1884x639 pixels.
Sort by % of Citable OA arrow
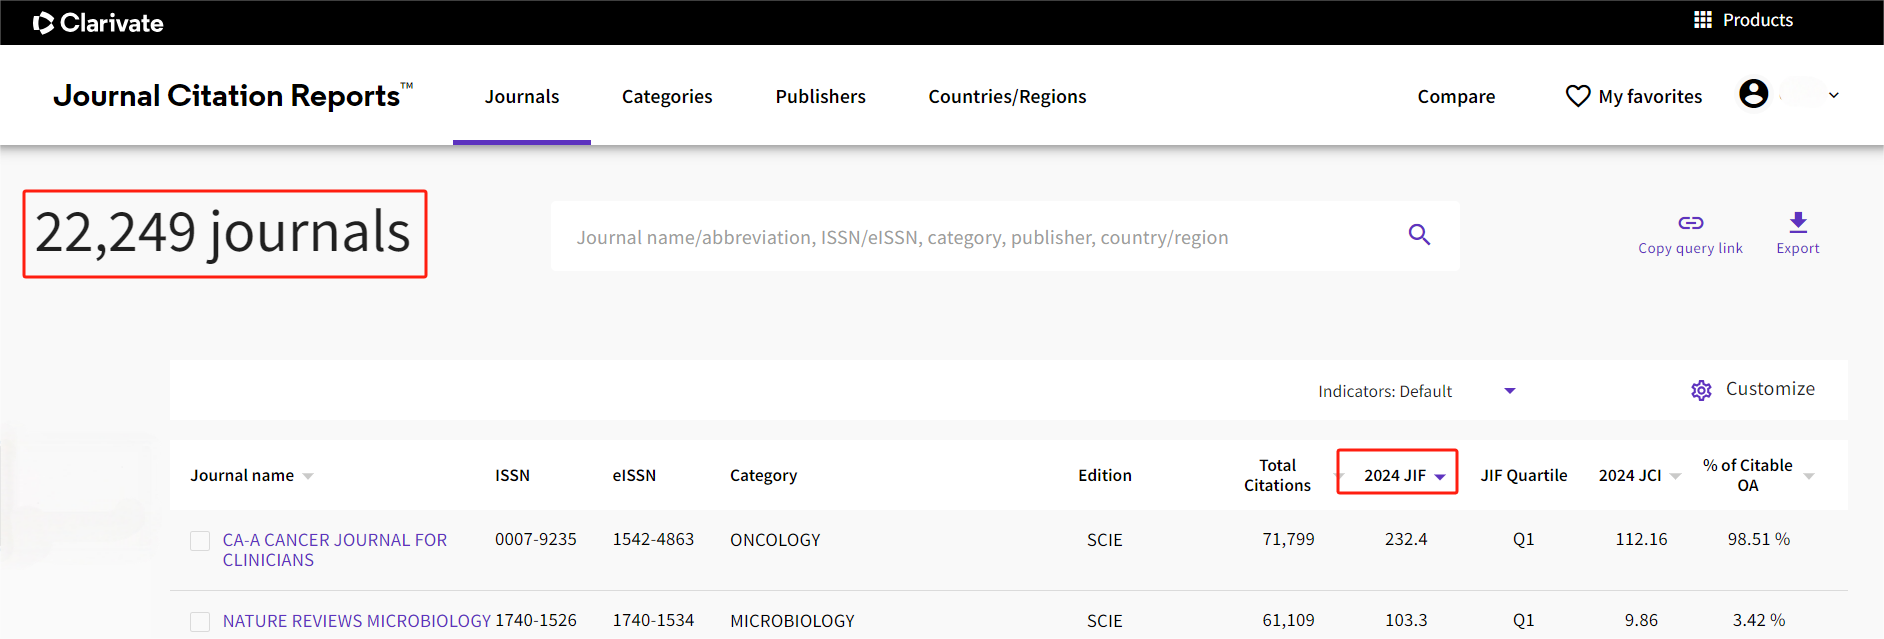pyautogui.click(x=1809, y=476)
